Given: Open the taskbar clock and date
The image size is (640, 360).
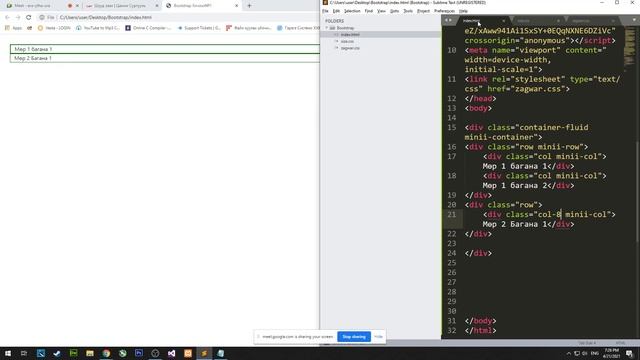Looking at the screenshot, I should tap(611, 353).
